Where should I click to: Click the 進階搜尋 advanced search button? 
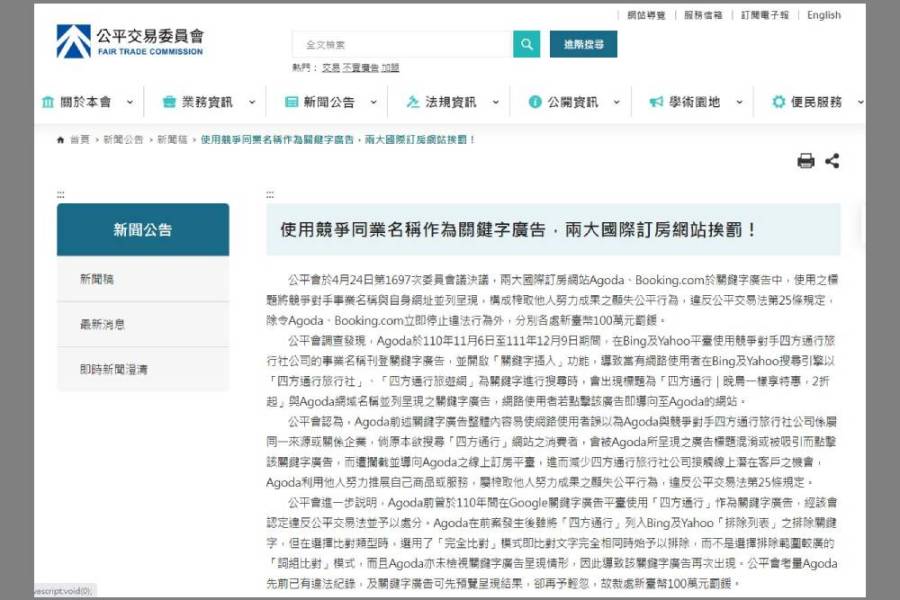click(583, 44)
